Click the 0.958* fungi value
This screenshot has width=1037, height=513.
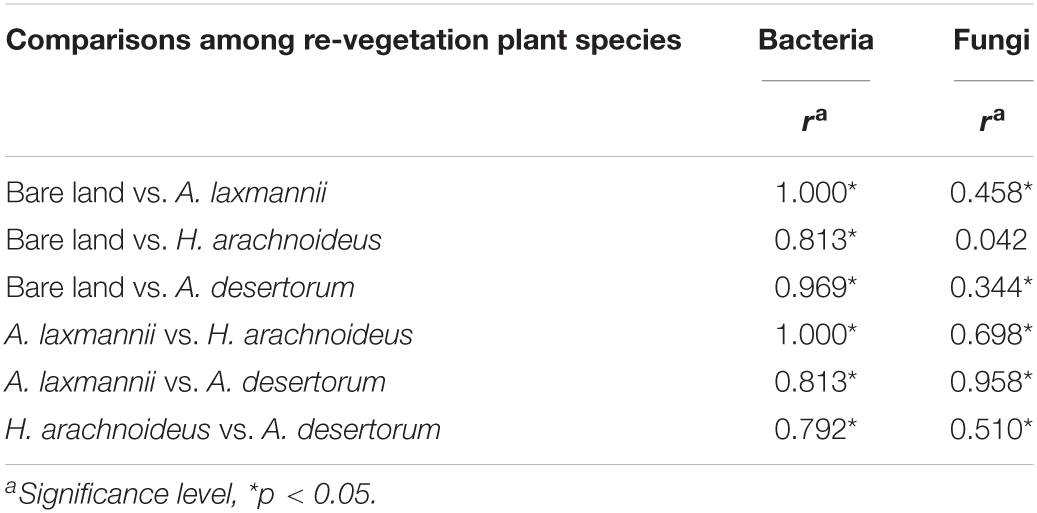point(991,382)
